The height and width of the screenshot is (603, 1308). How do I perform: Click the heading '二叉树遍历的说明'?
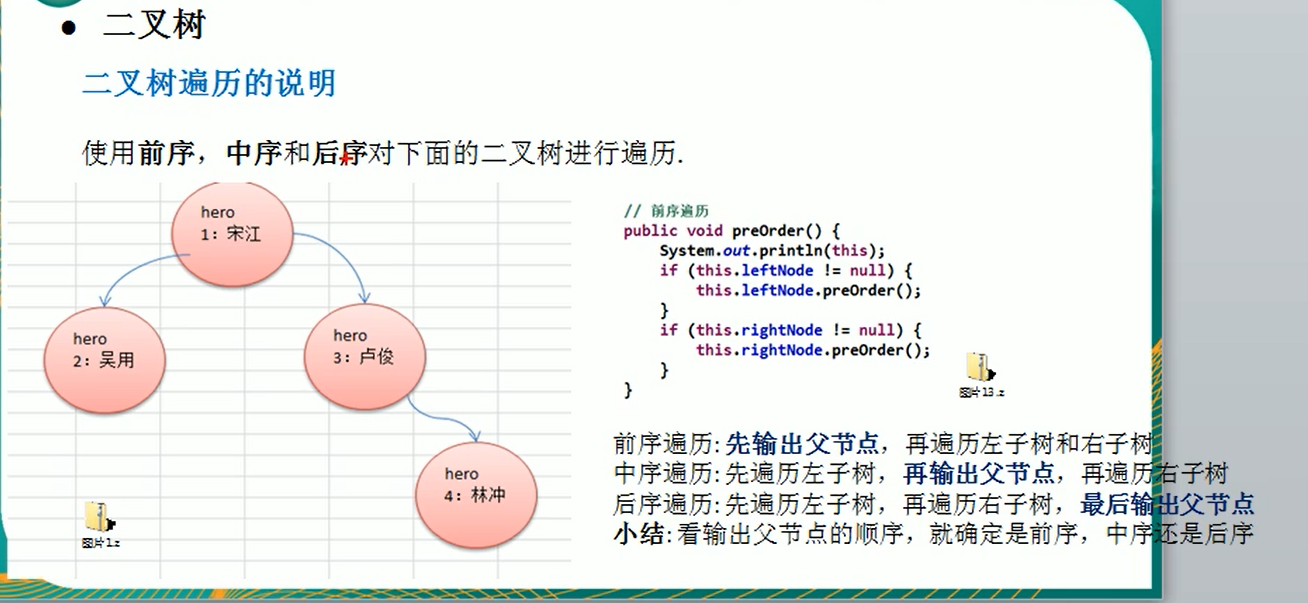208,83
